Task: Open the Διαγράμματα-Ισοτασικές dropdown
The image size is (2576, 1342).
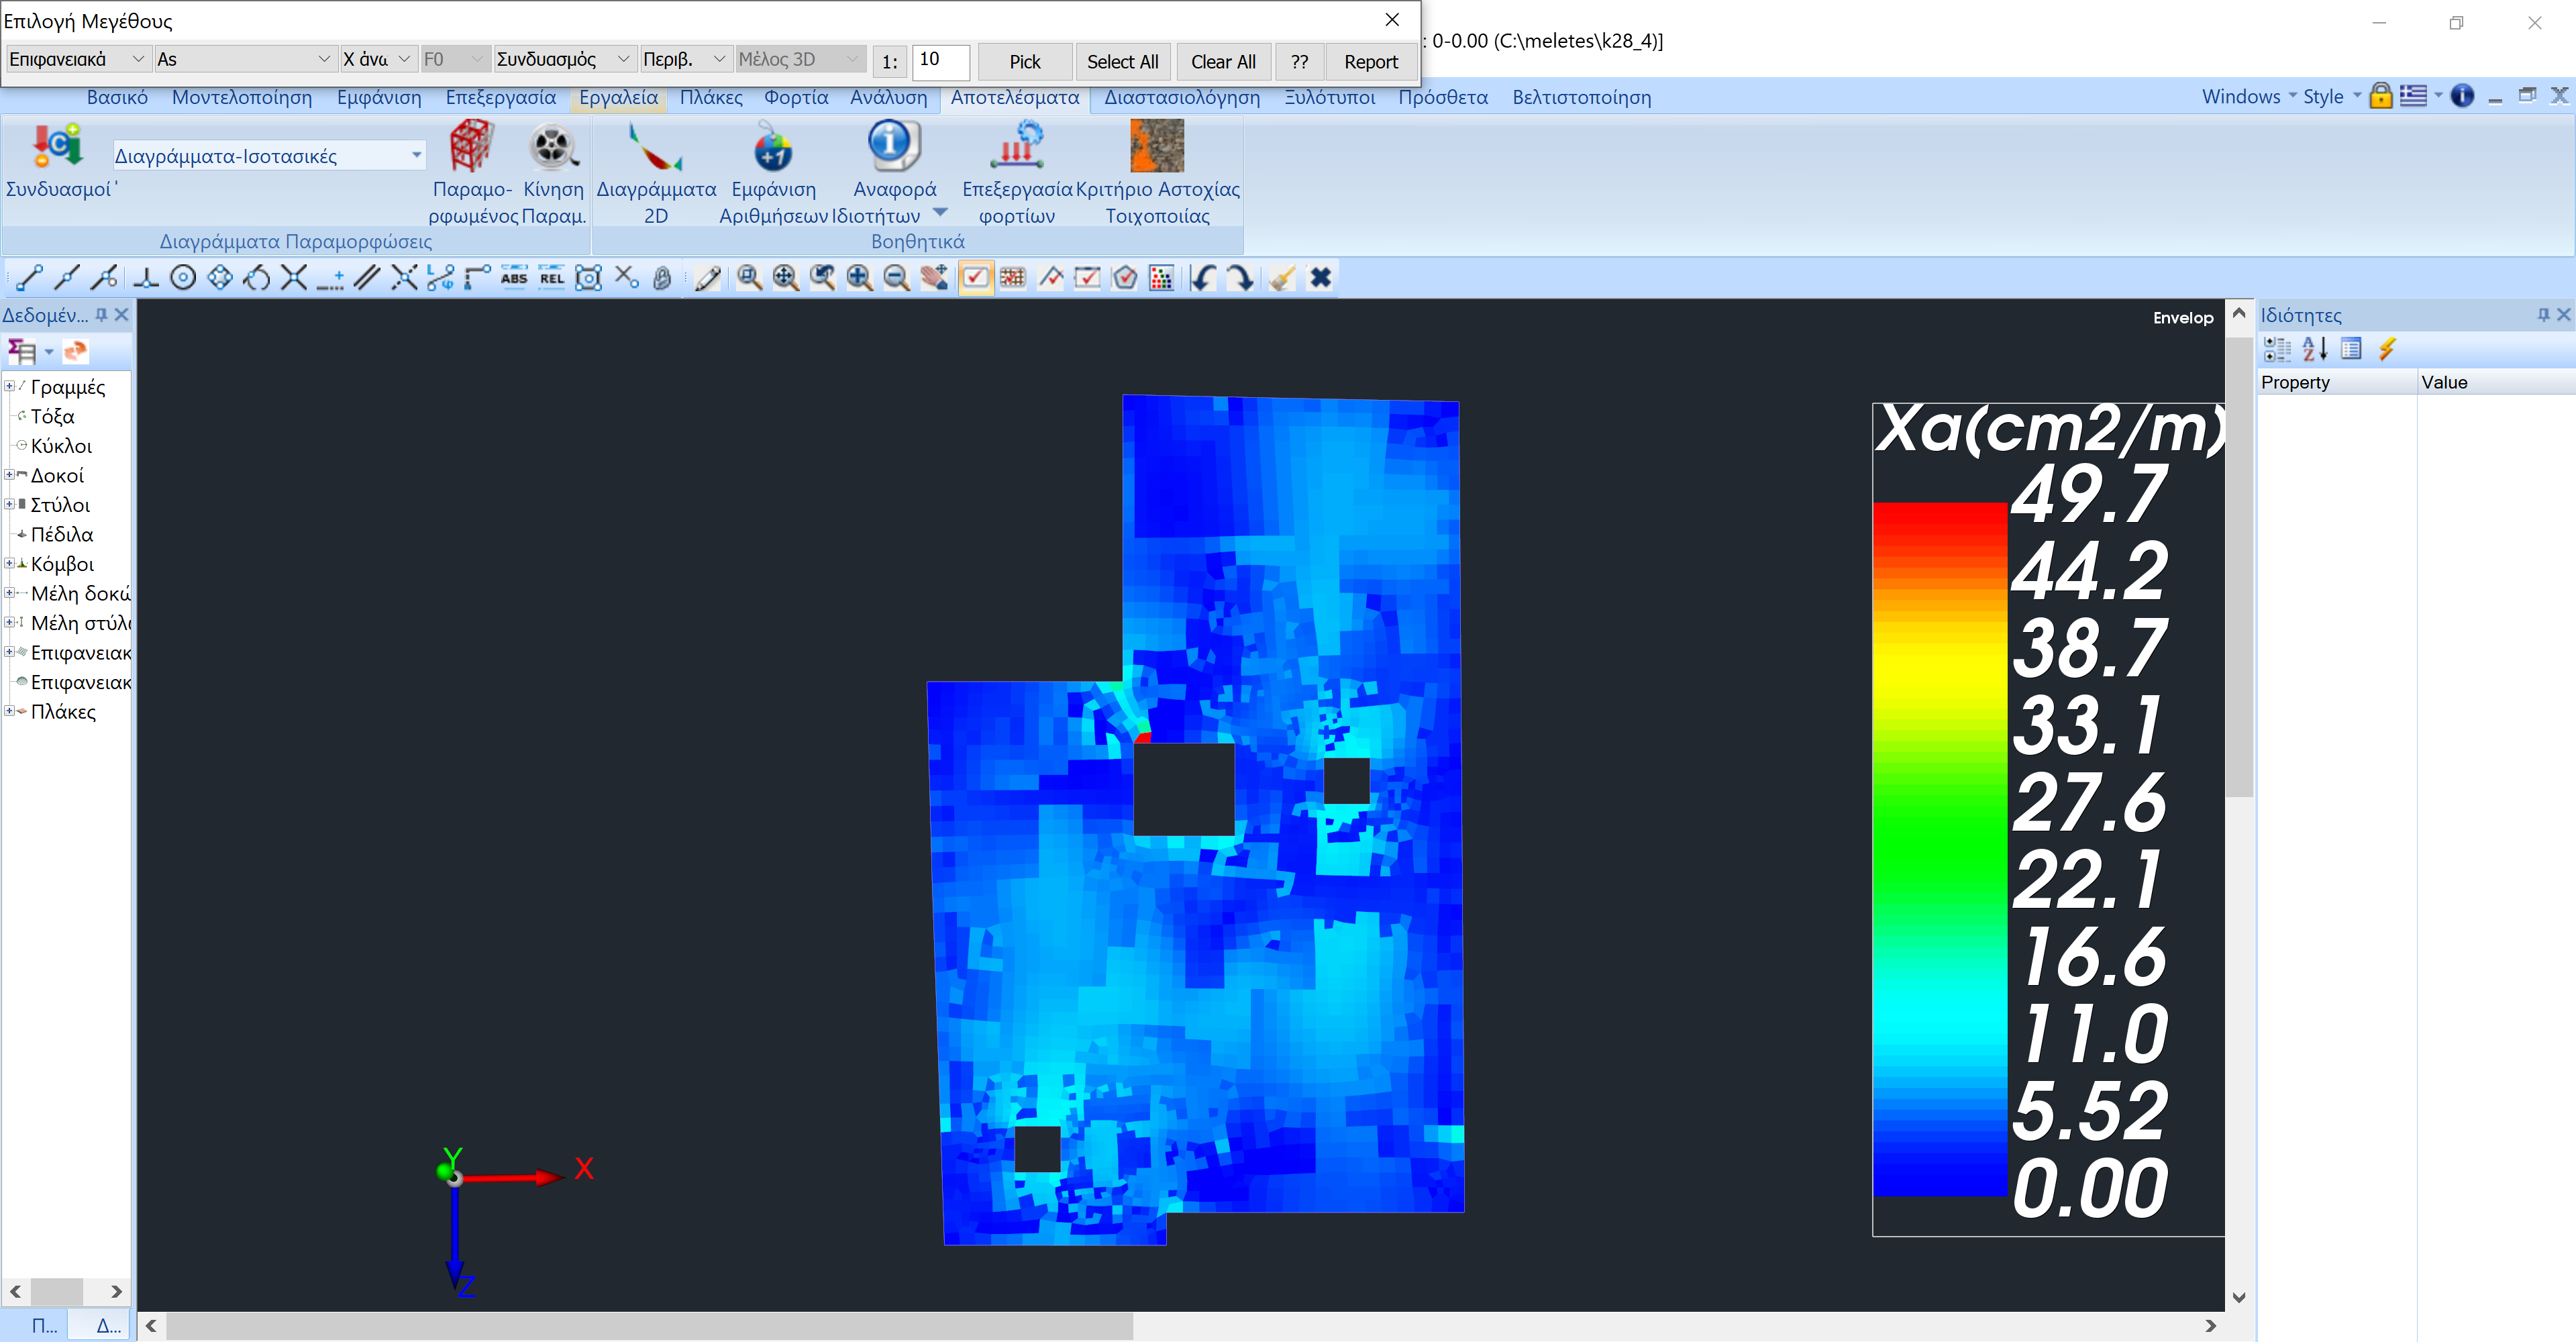Action: (416, 155)
